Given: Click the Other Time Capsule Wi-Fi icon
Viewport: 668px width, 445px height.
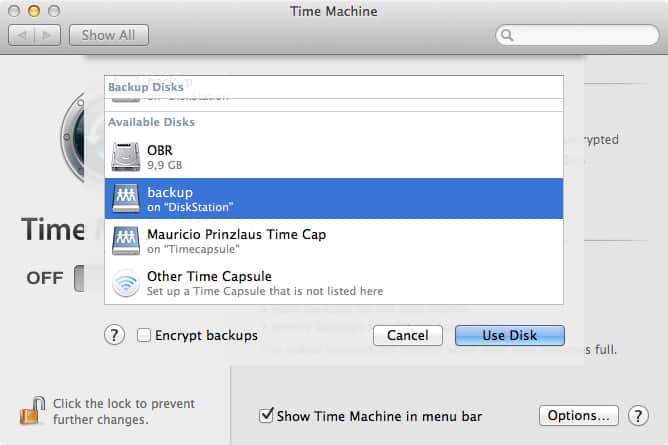Looking at the screenshot, I should [126, 283].
